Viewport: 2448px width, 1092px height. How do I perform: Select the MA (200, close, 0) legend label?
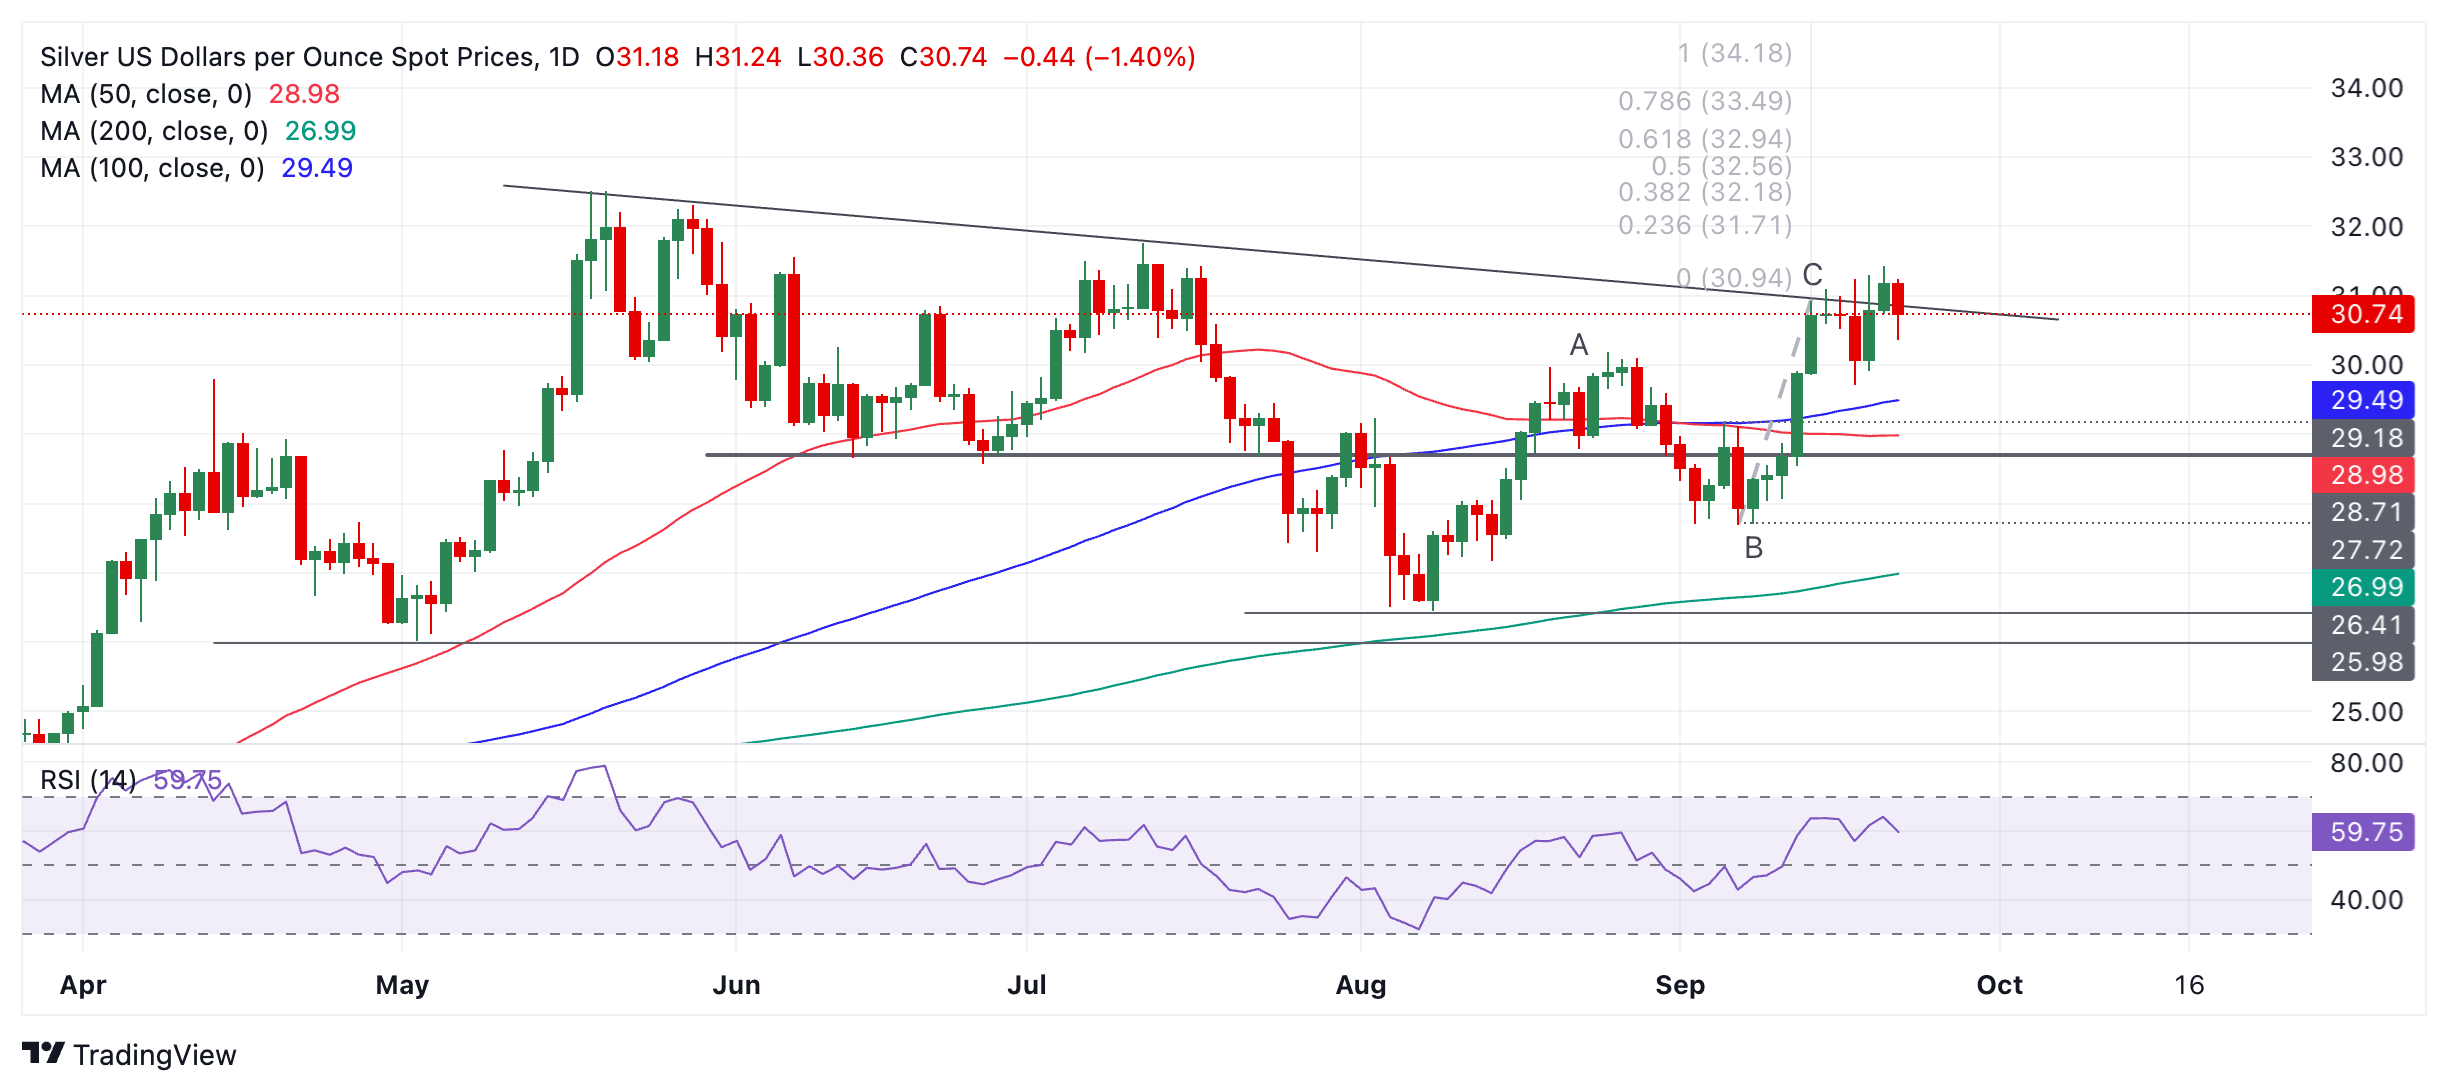click(154, 131)
